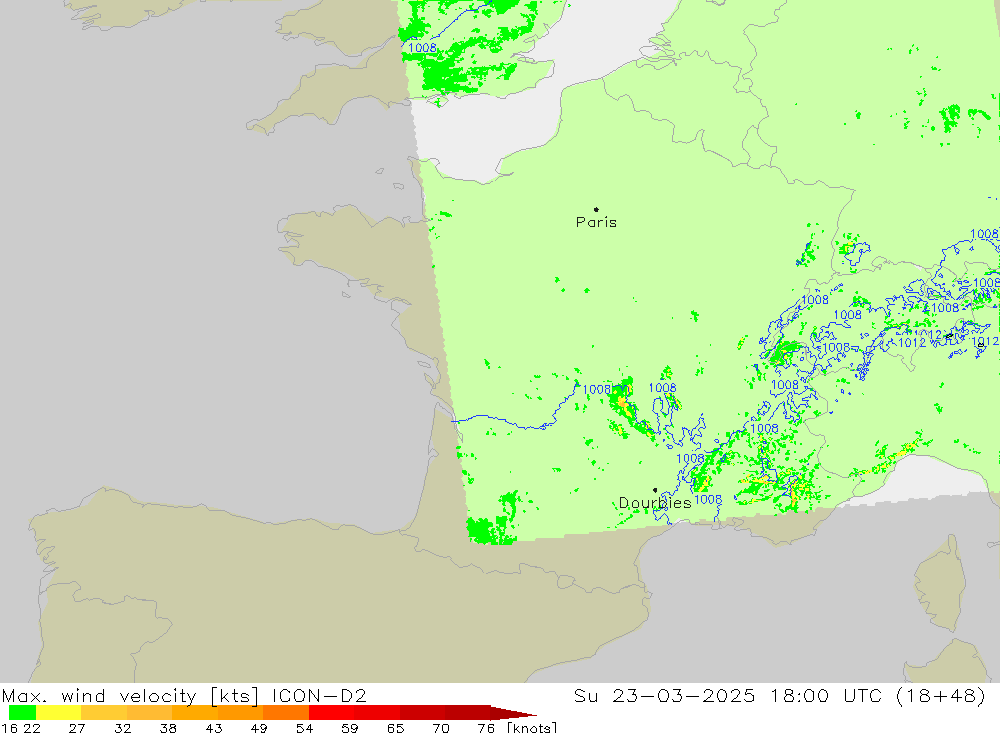Select the 70–76 knots darkest red band
Screen dimensions: 1000x733
467,713
